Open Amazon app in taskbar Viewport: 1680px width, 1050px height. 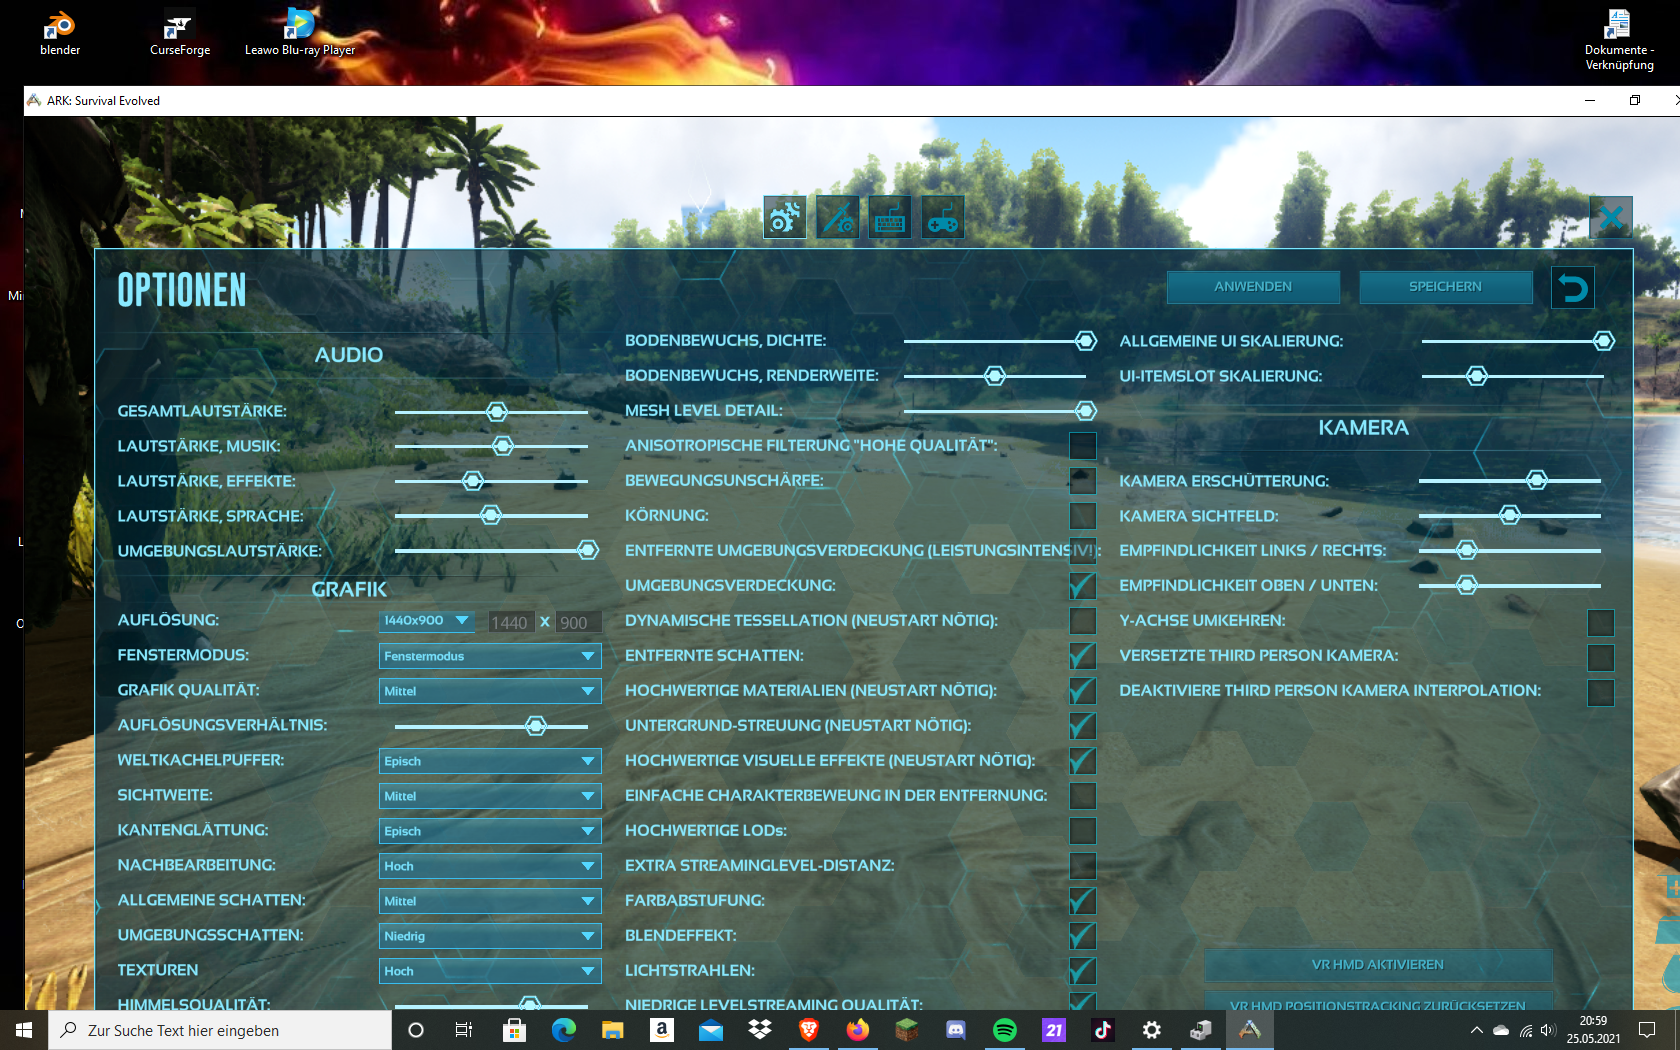click(661, 1030)
